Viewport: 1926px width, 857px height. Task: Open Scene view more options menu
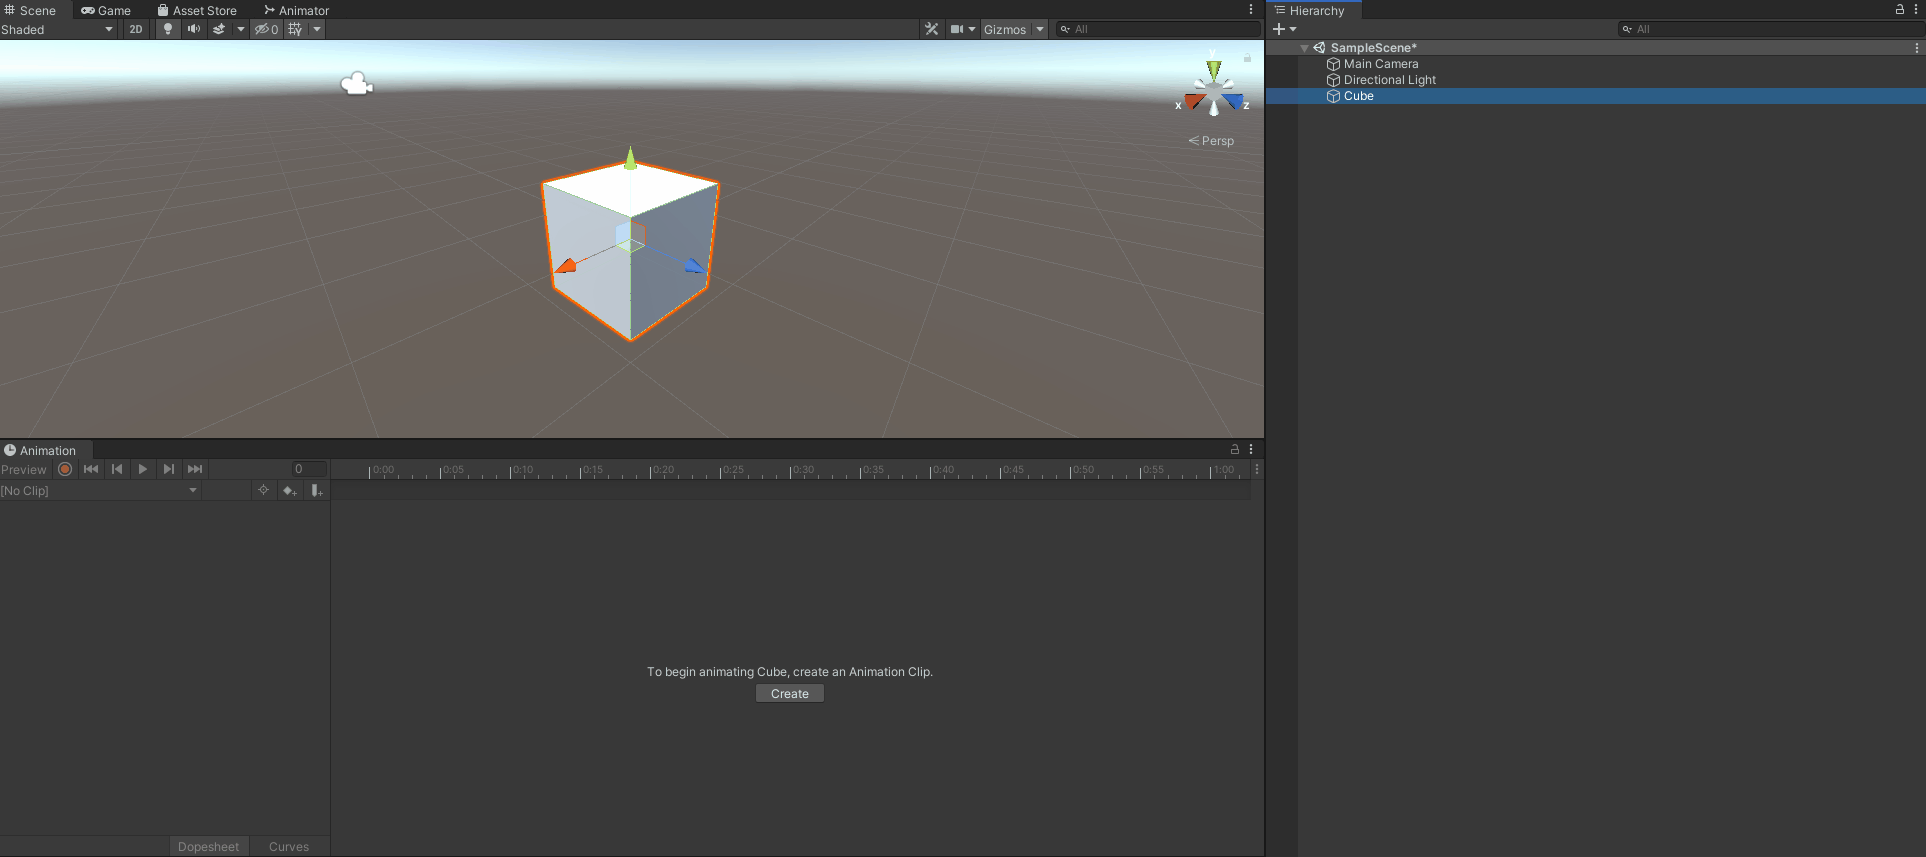(x=1250, y=9)
